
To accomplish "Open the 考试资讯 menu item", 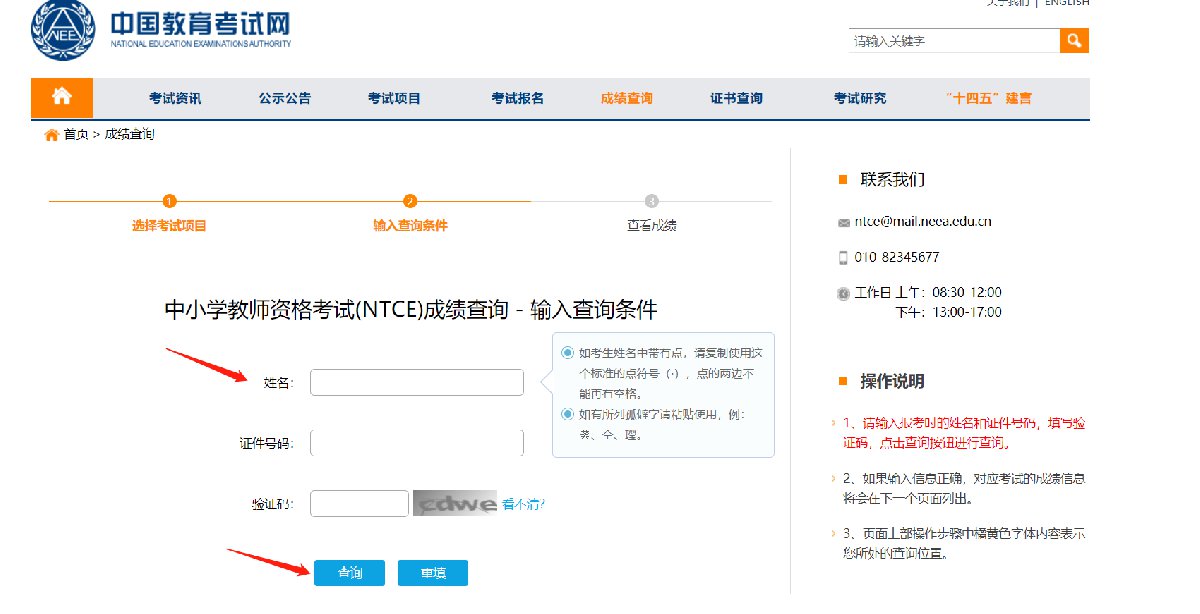I will [175, 98].
